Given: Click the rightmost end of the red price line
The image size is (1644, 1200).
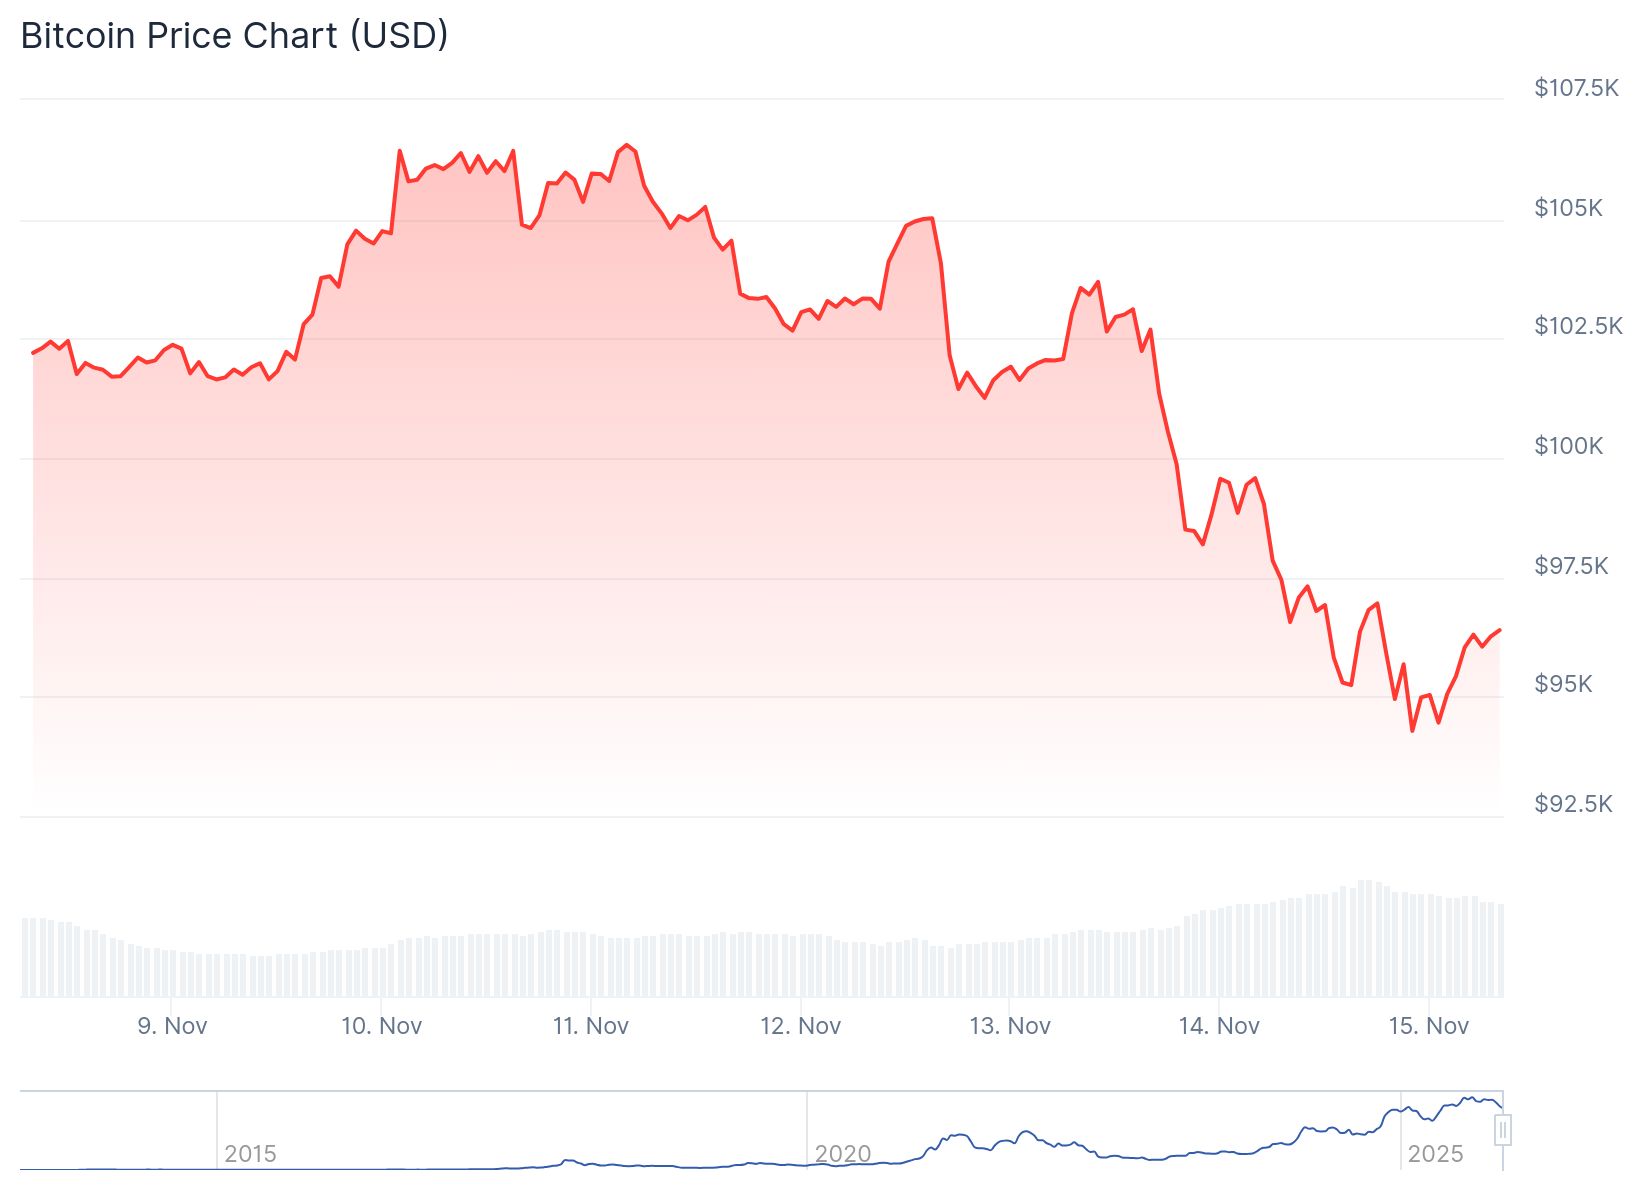Looking at the screenshot, I should click(x=1500, y=630).
